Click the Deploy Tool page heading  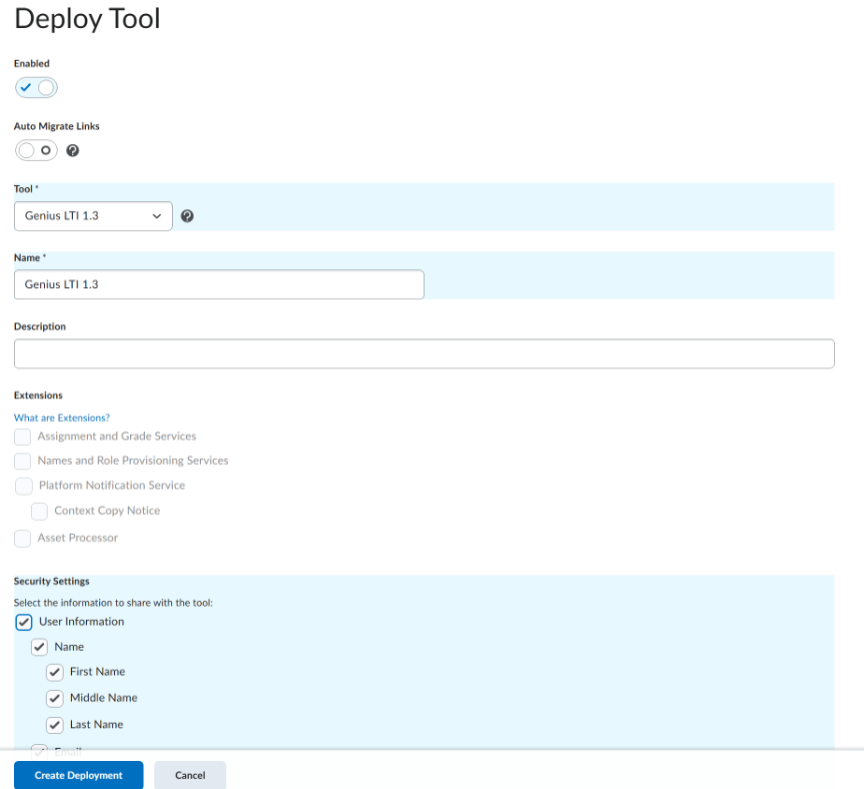(x=87, y=19)
